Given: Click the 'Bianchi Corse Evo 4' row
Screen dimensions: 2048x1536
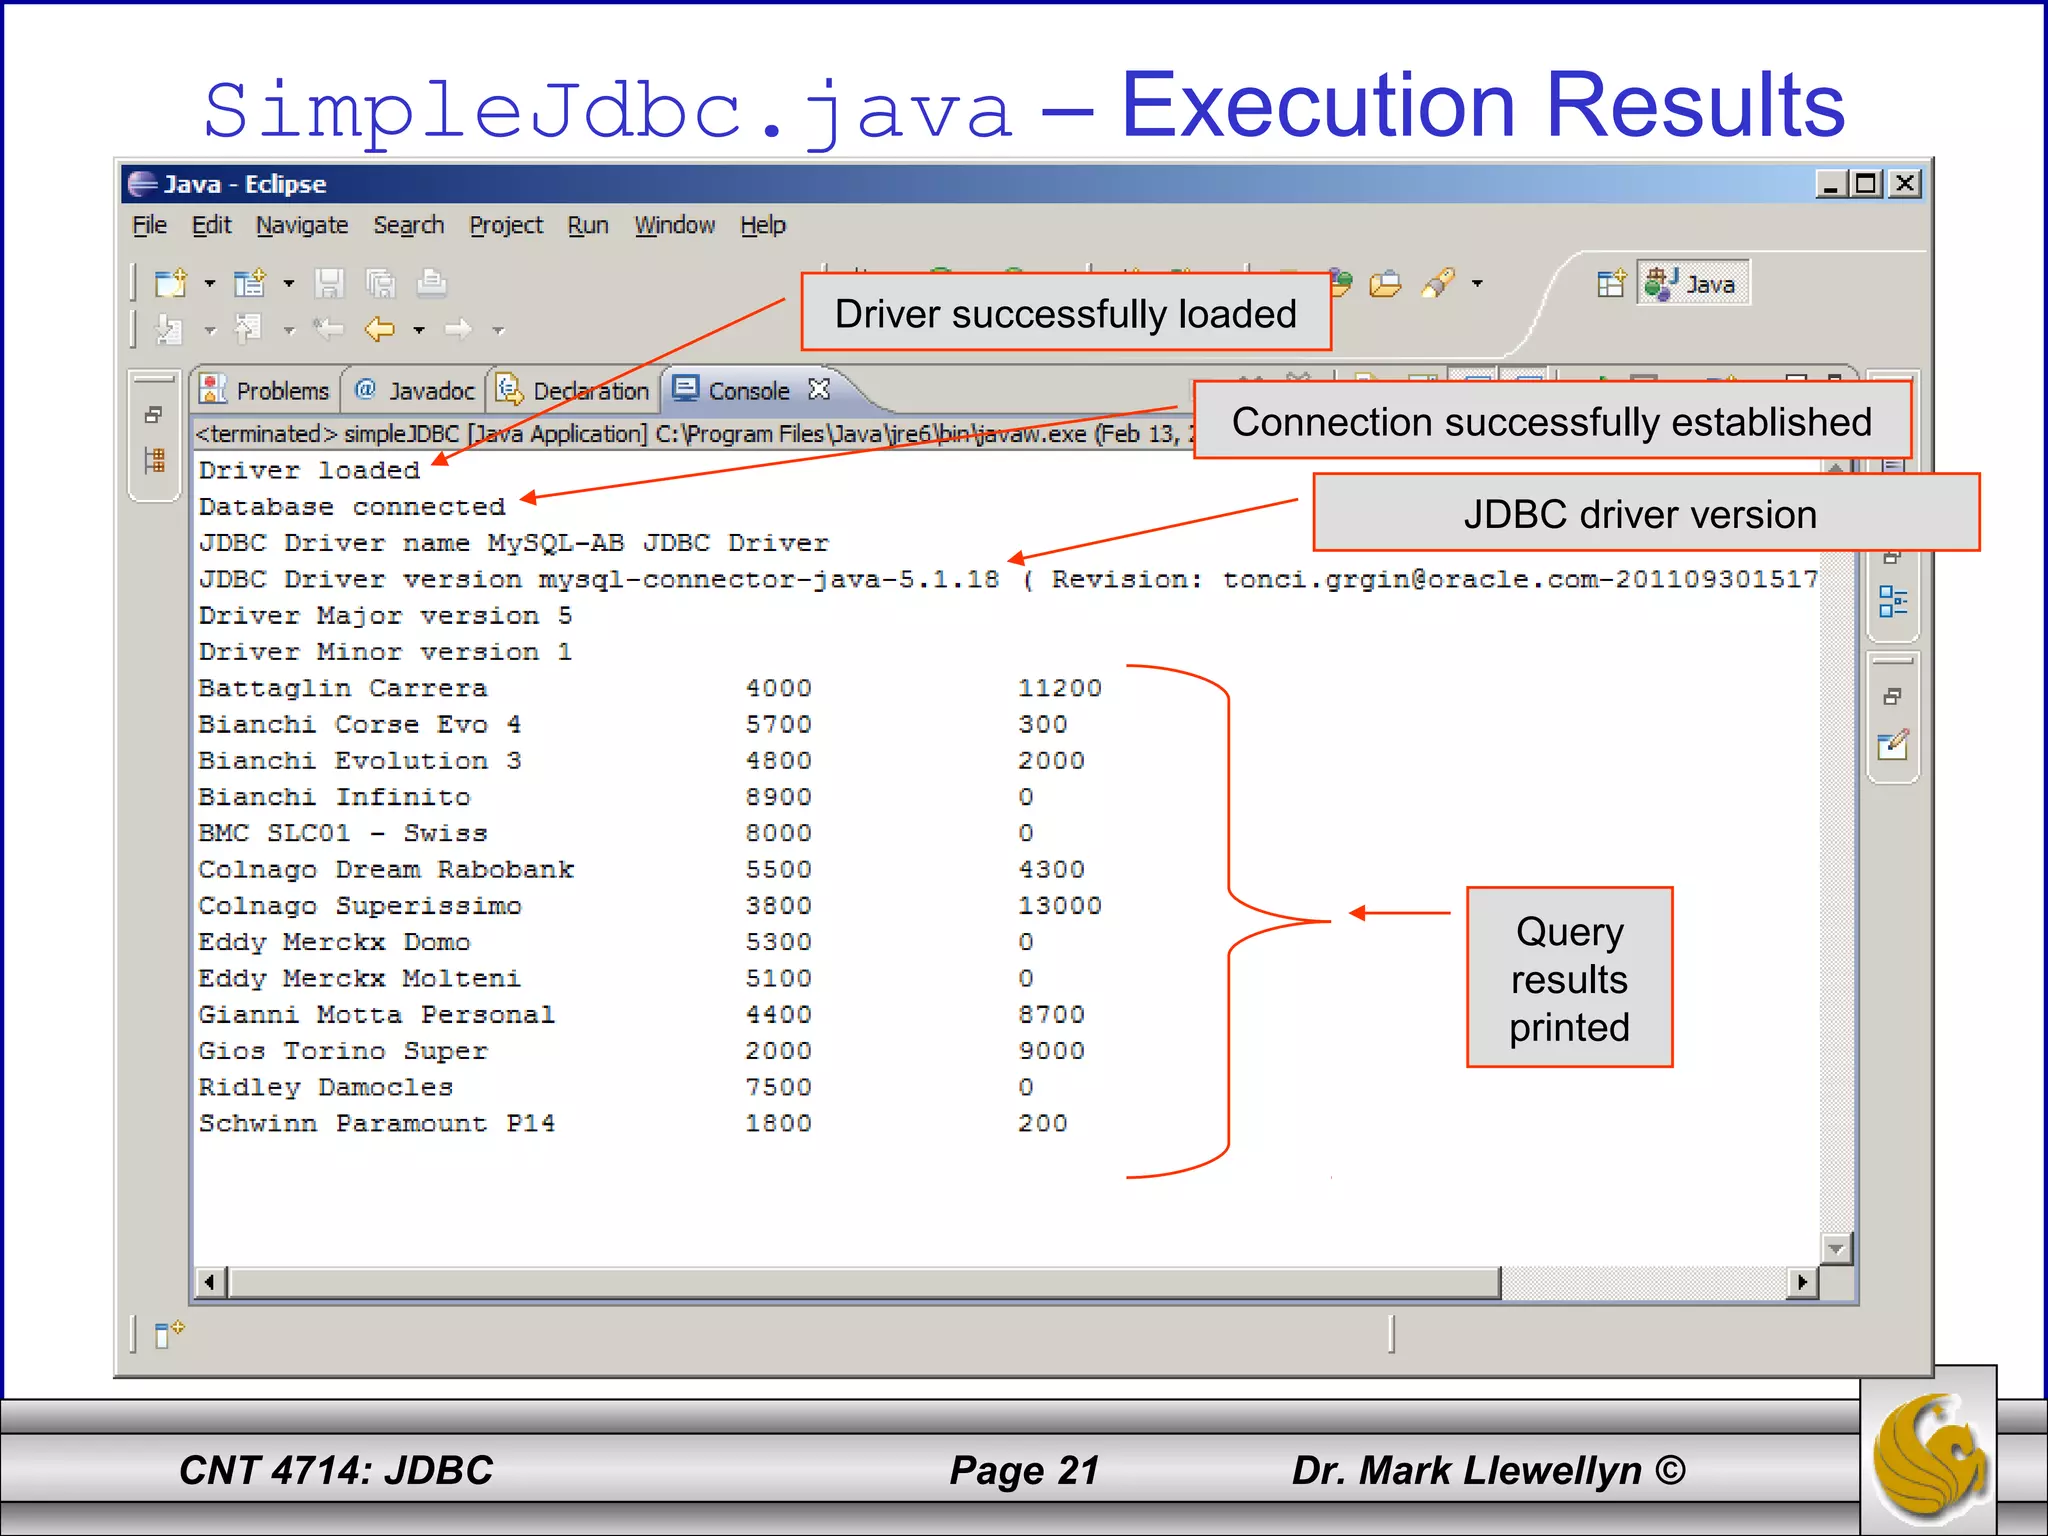Looking at the screenshot, I should pos(633,724).
